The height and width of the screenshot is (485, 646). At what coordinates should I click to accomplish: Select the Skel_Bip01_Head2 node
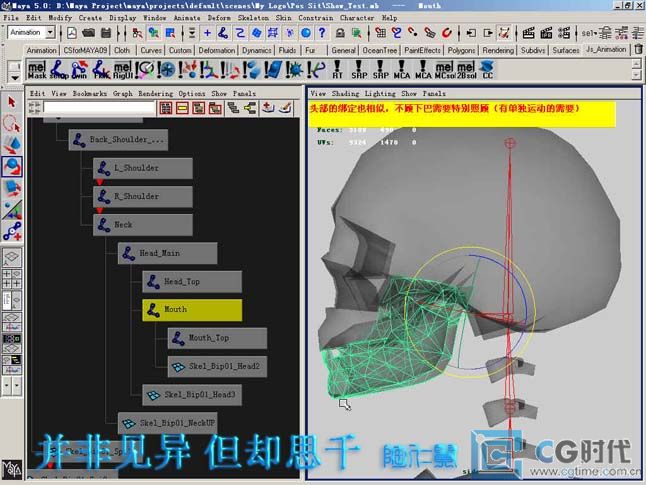pyautogui.click(x=217, y=367)
